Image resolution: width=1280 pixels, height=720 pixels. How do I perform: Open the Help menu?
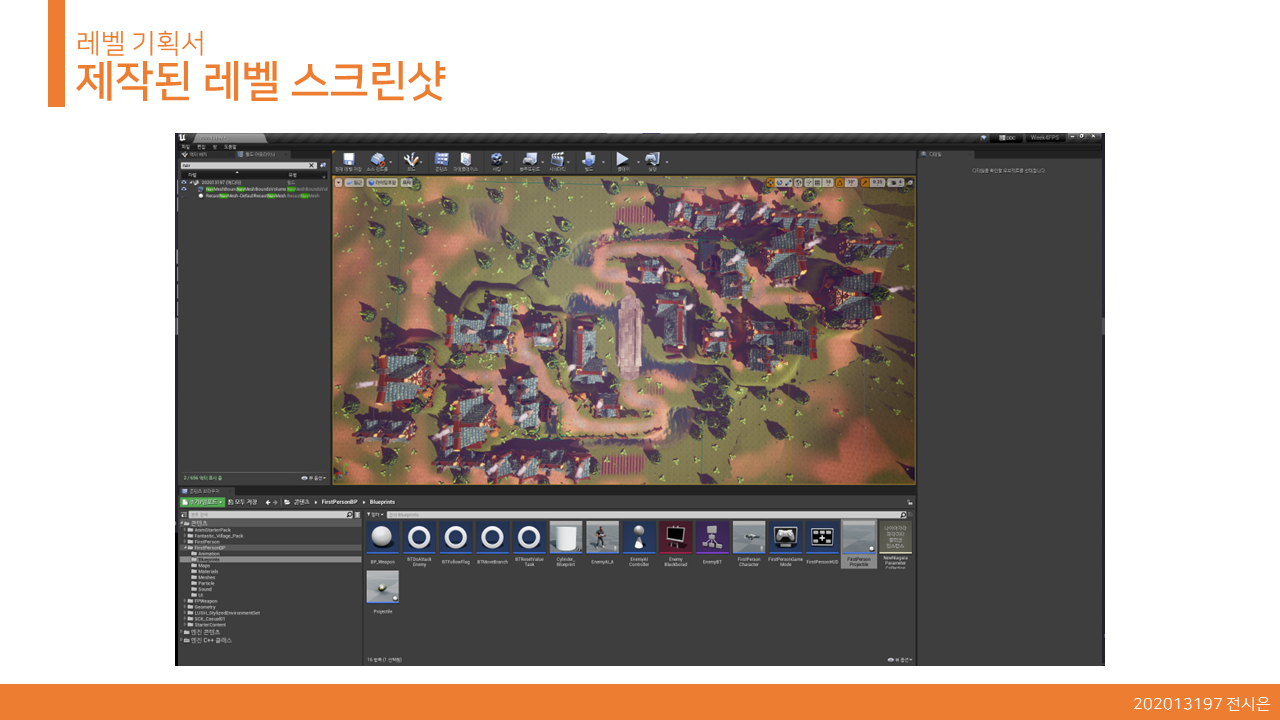(x=230, y=146)
